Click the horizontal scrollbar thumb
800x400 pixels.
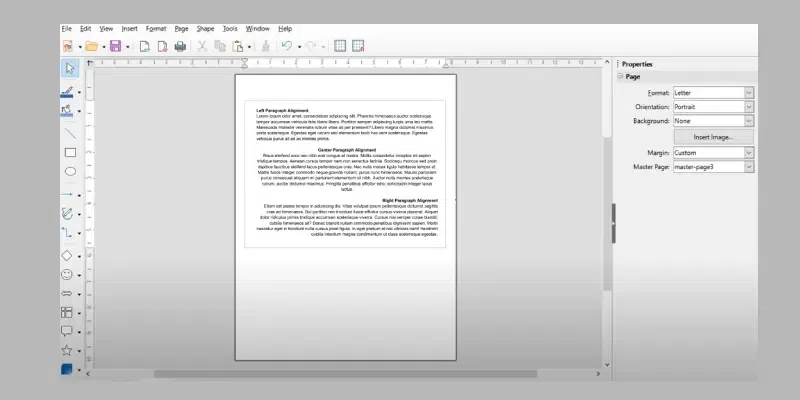345,374
